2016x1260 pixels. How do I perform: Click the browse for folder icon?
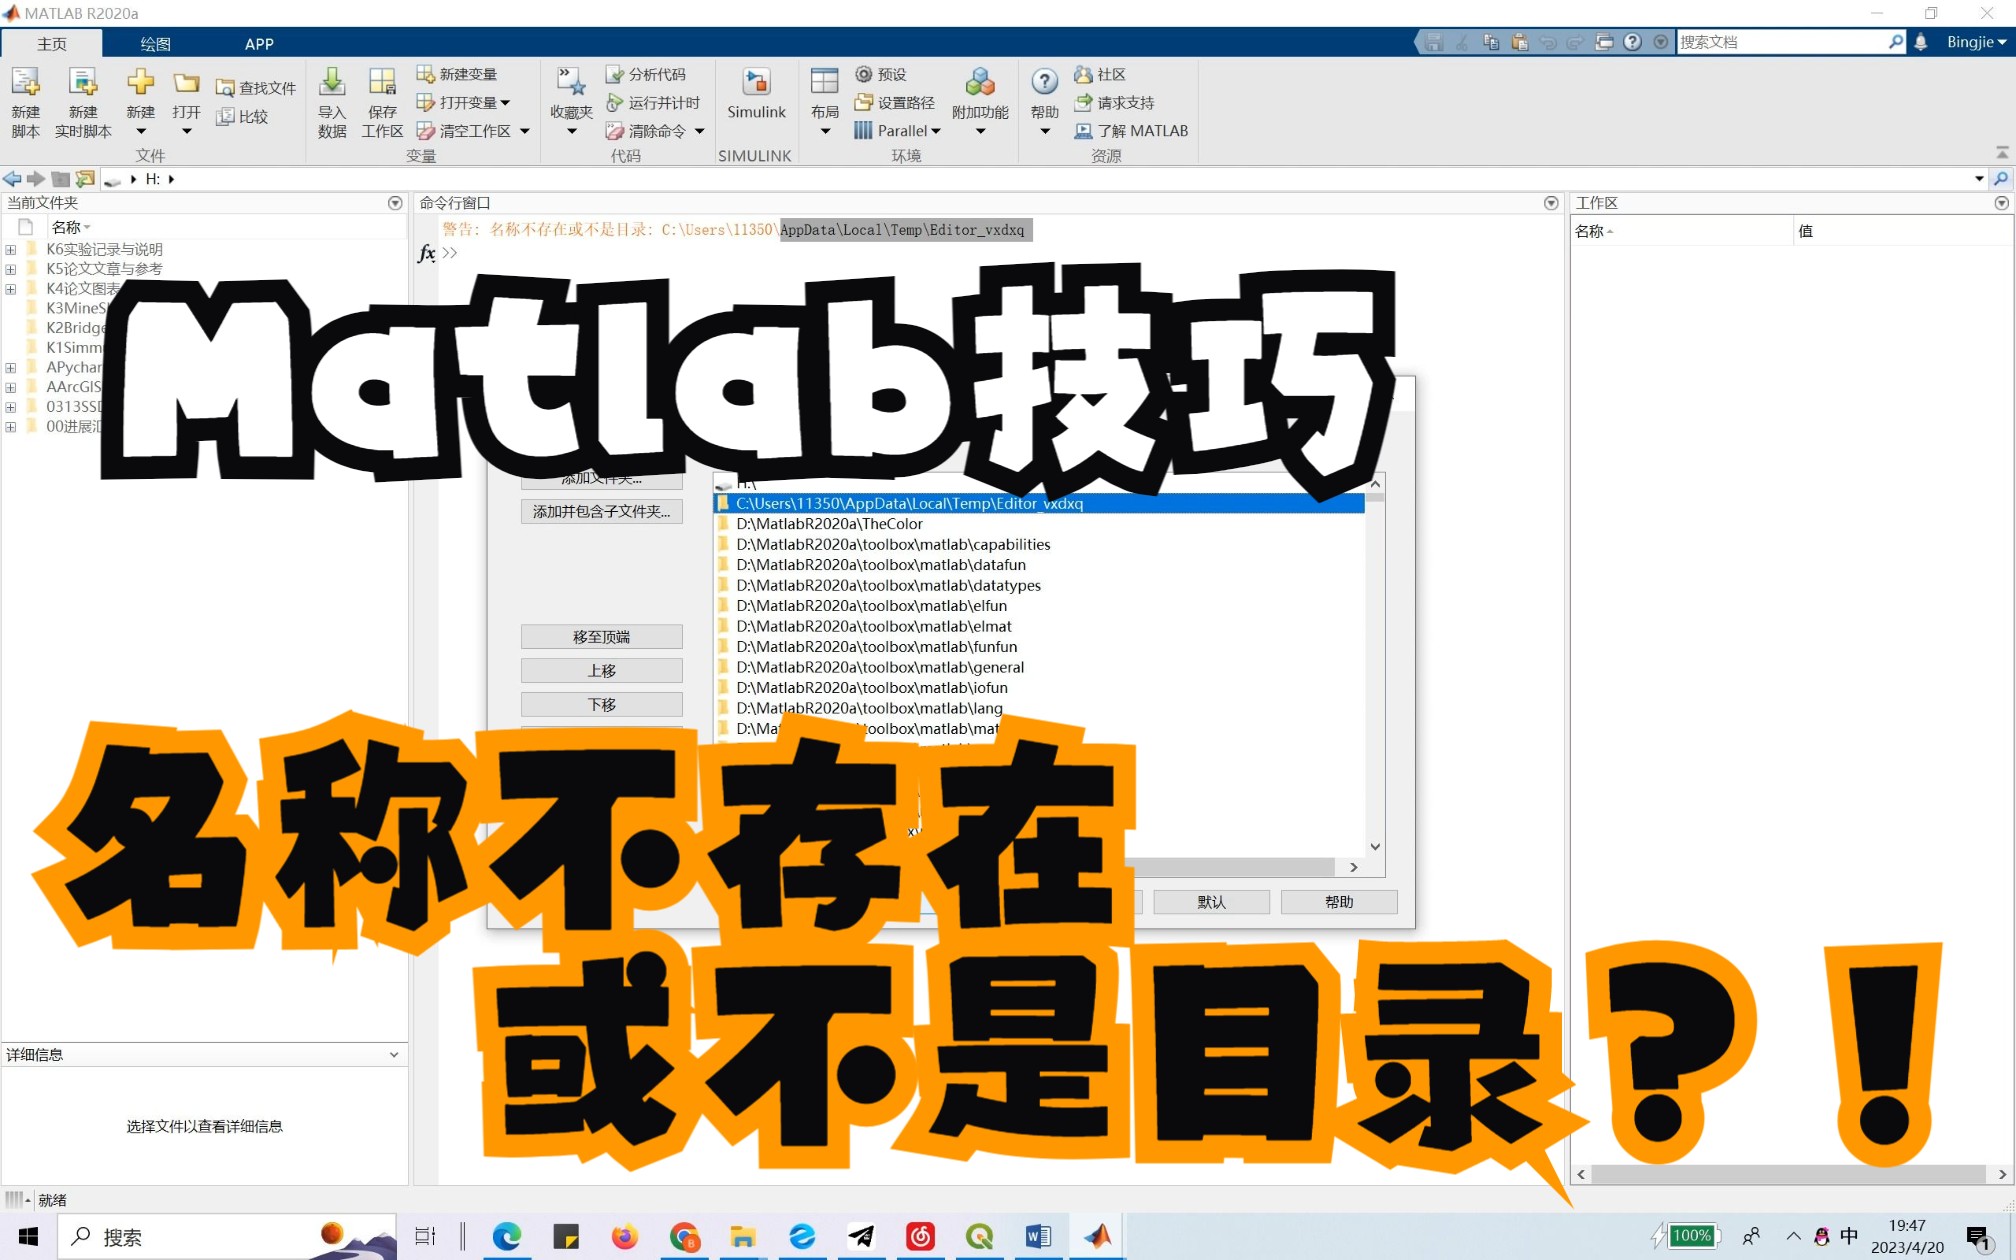[85, 179]
